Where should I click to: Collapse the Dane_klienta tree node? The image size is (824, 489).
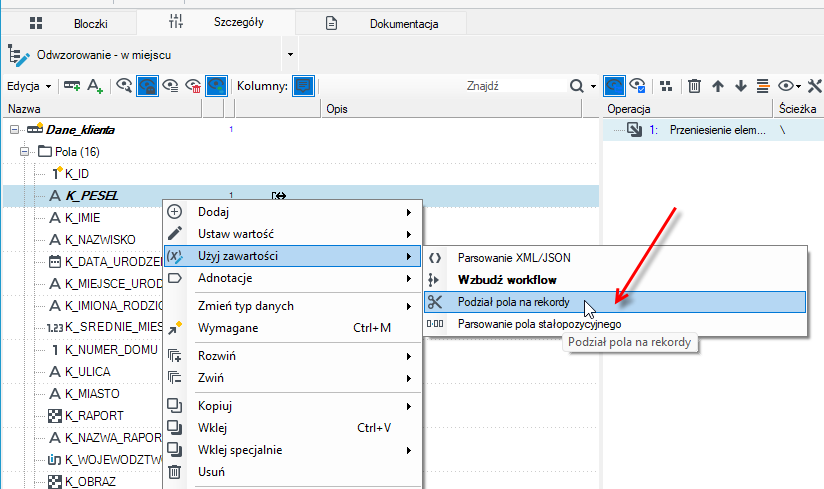tap(14, 129)
